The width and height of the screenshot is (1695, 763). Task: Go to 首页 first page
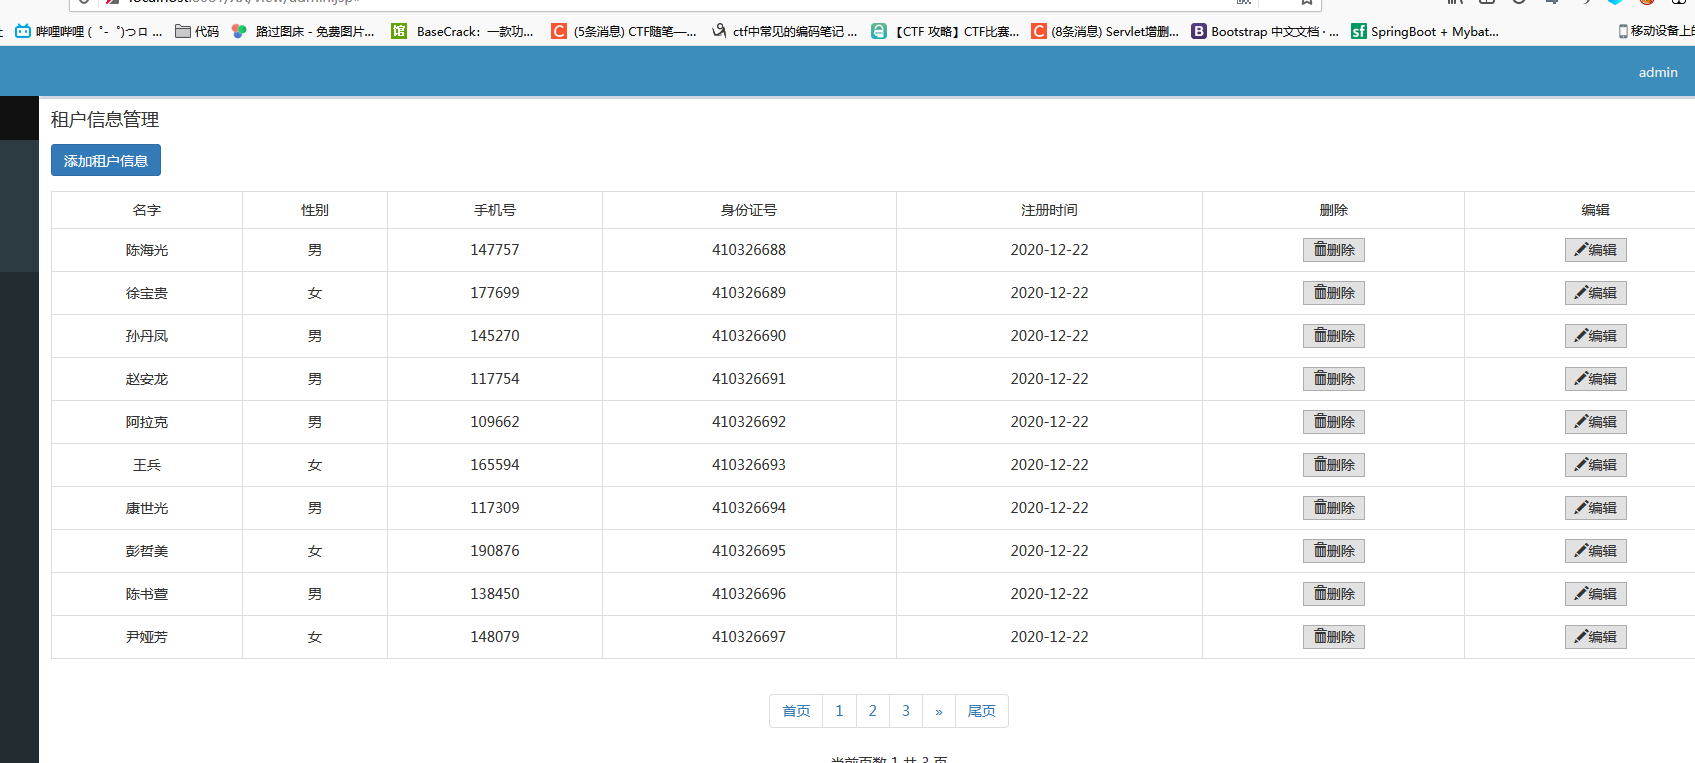[x=796, y=711]
